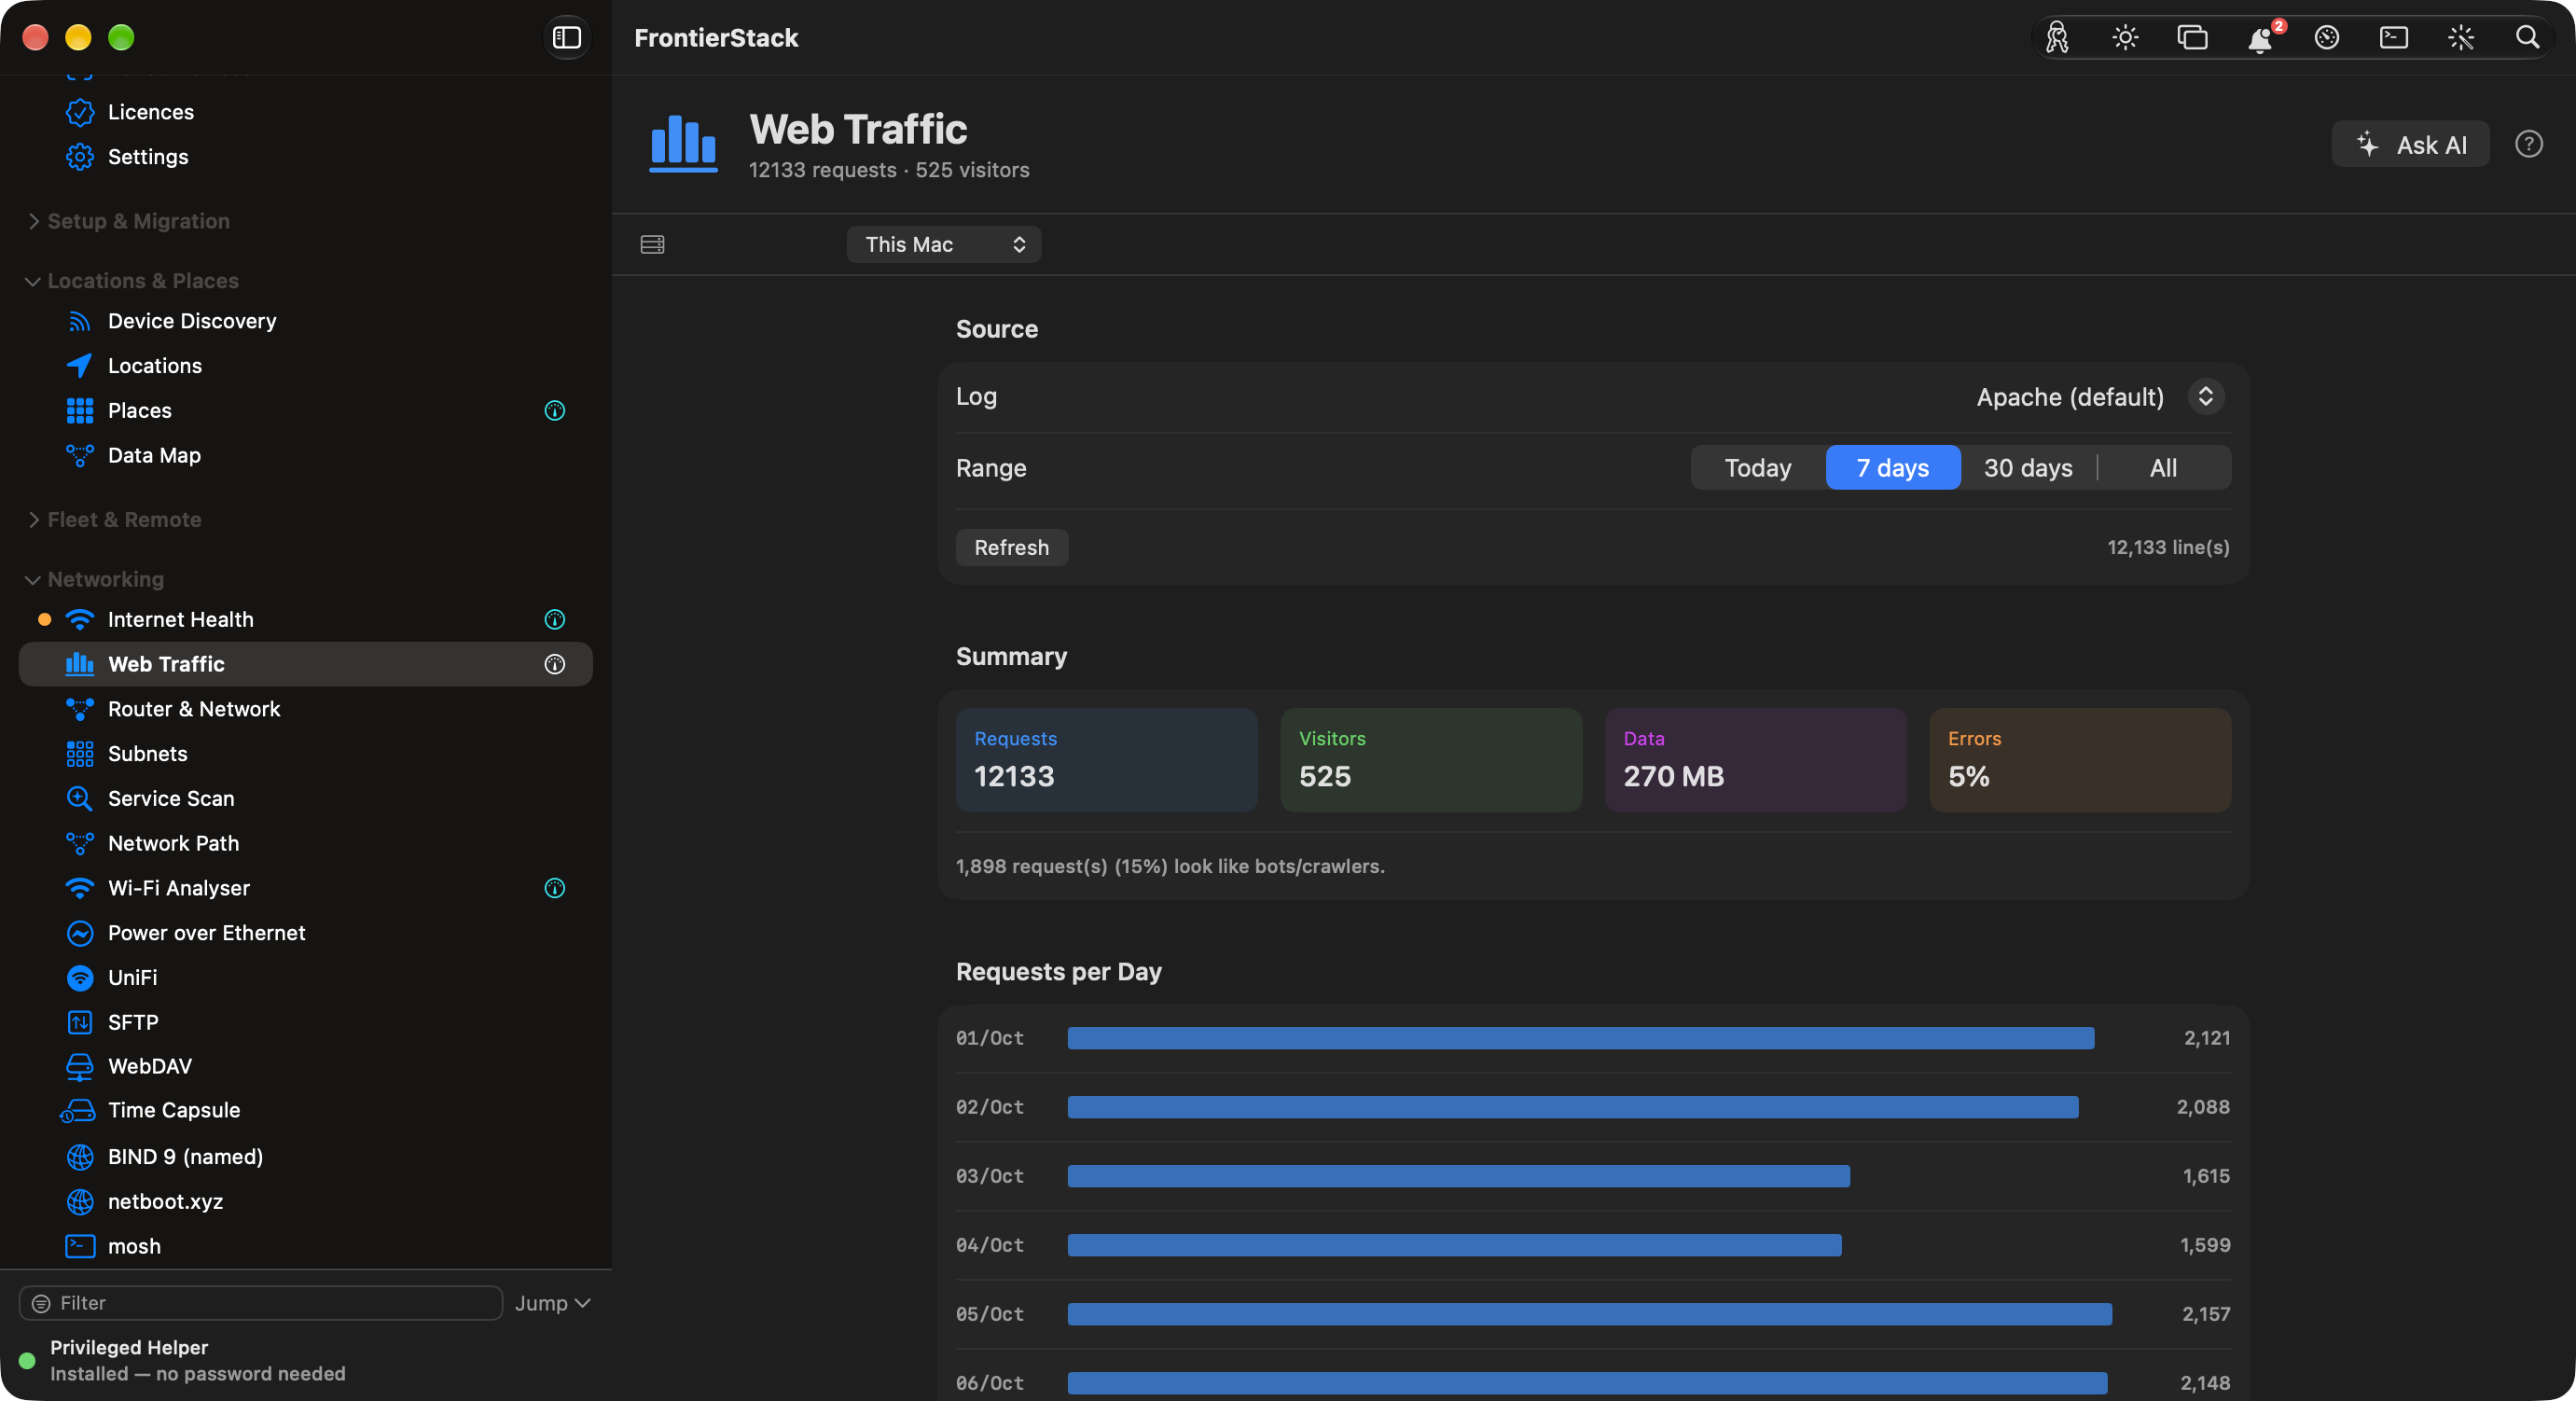Click the Refresh button

pyautogui.click(x=1011, y=547)
